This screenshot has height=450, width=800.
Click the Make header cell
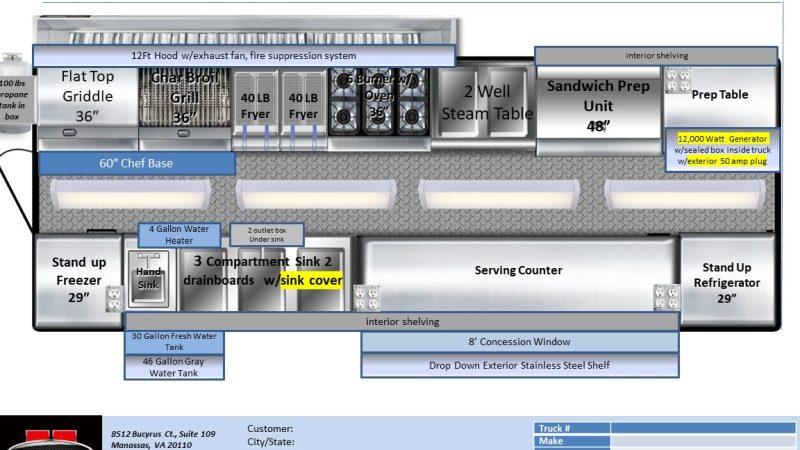point(572,441)
